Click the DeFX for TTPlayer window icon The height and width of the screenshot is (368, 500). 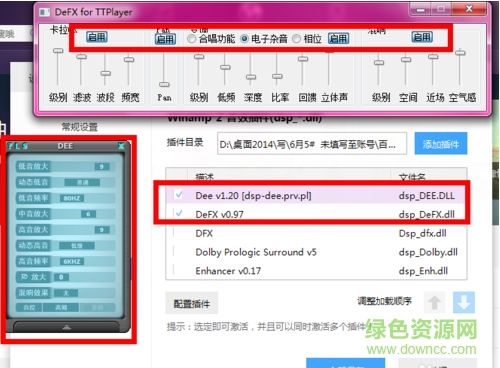tap(44, 12)
